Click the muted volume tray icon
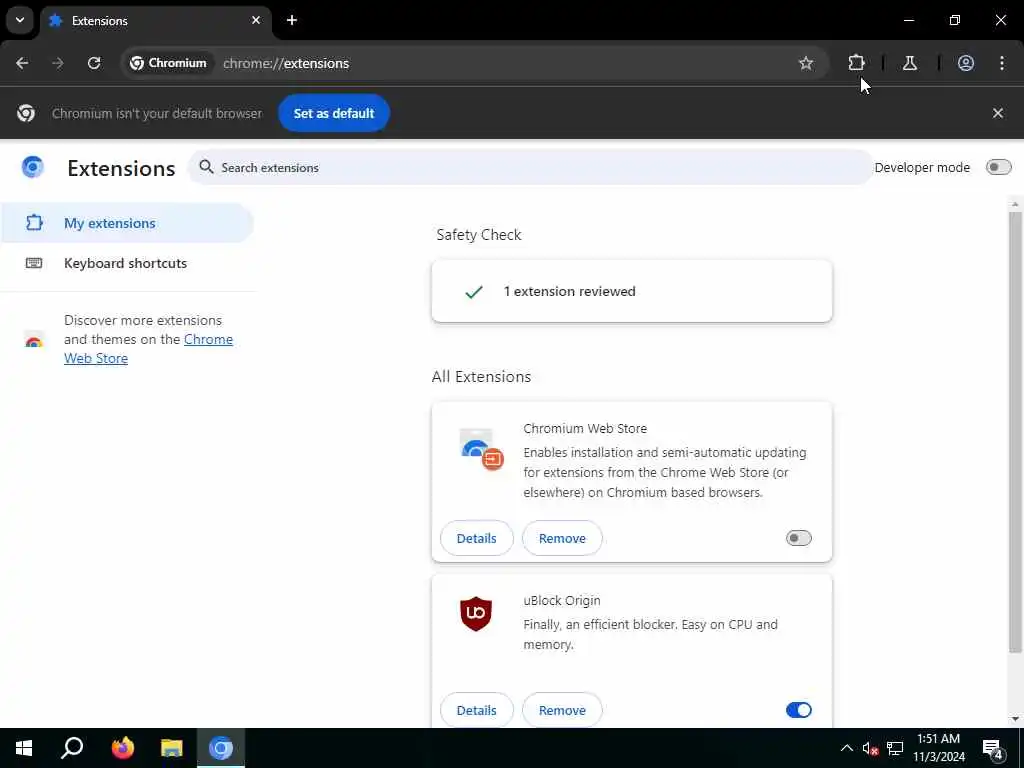The height and width of the screenshot is (768, 1024). point(870,748)
